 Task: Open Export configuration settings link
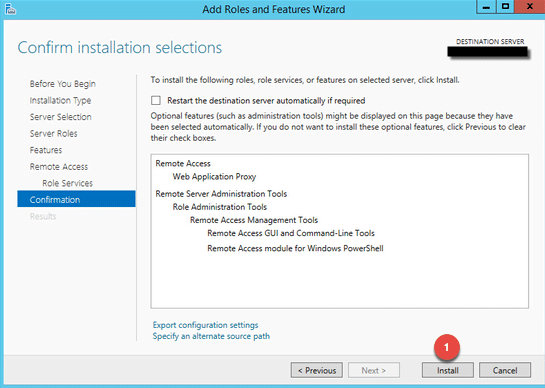click(x=205, y=325)
